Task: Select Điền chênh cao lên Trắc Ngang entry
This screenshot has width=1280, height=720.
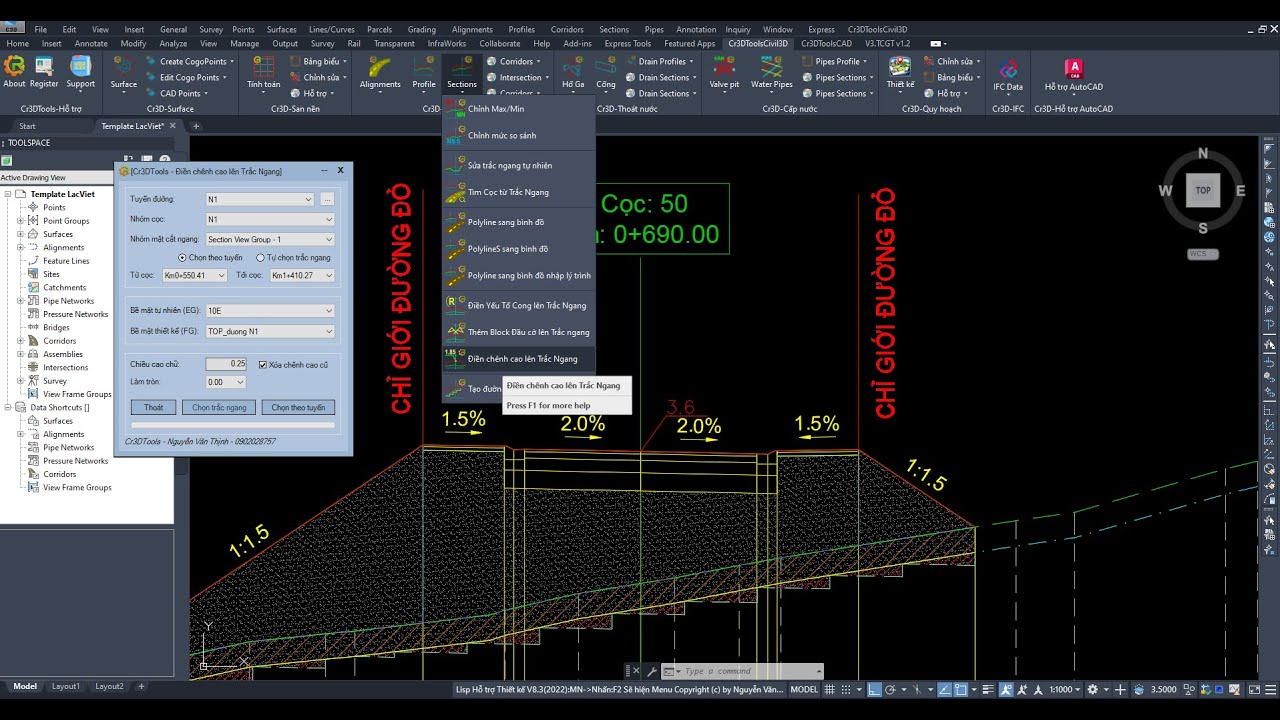Action: coord(519,358)
